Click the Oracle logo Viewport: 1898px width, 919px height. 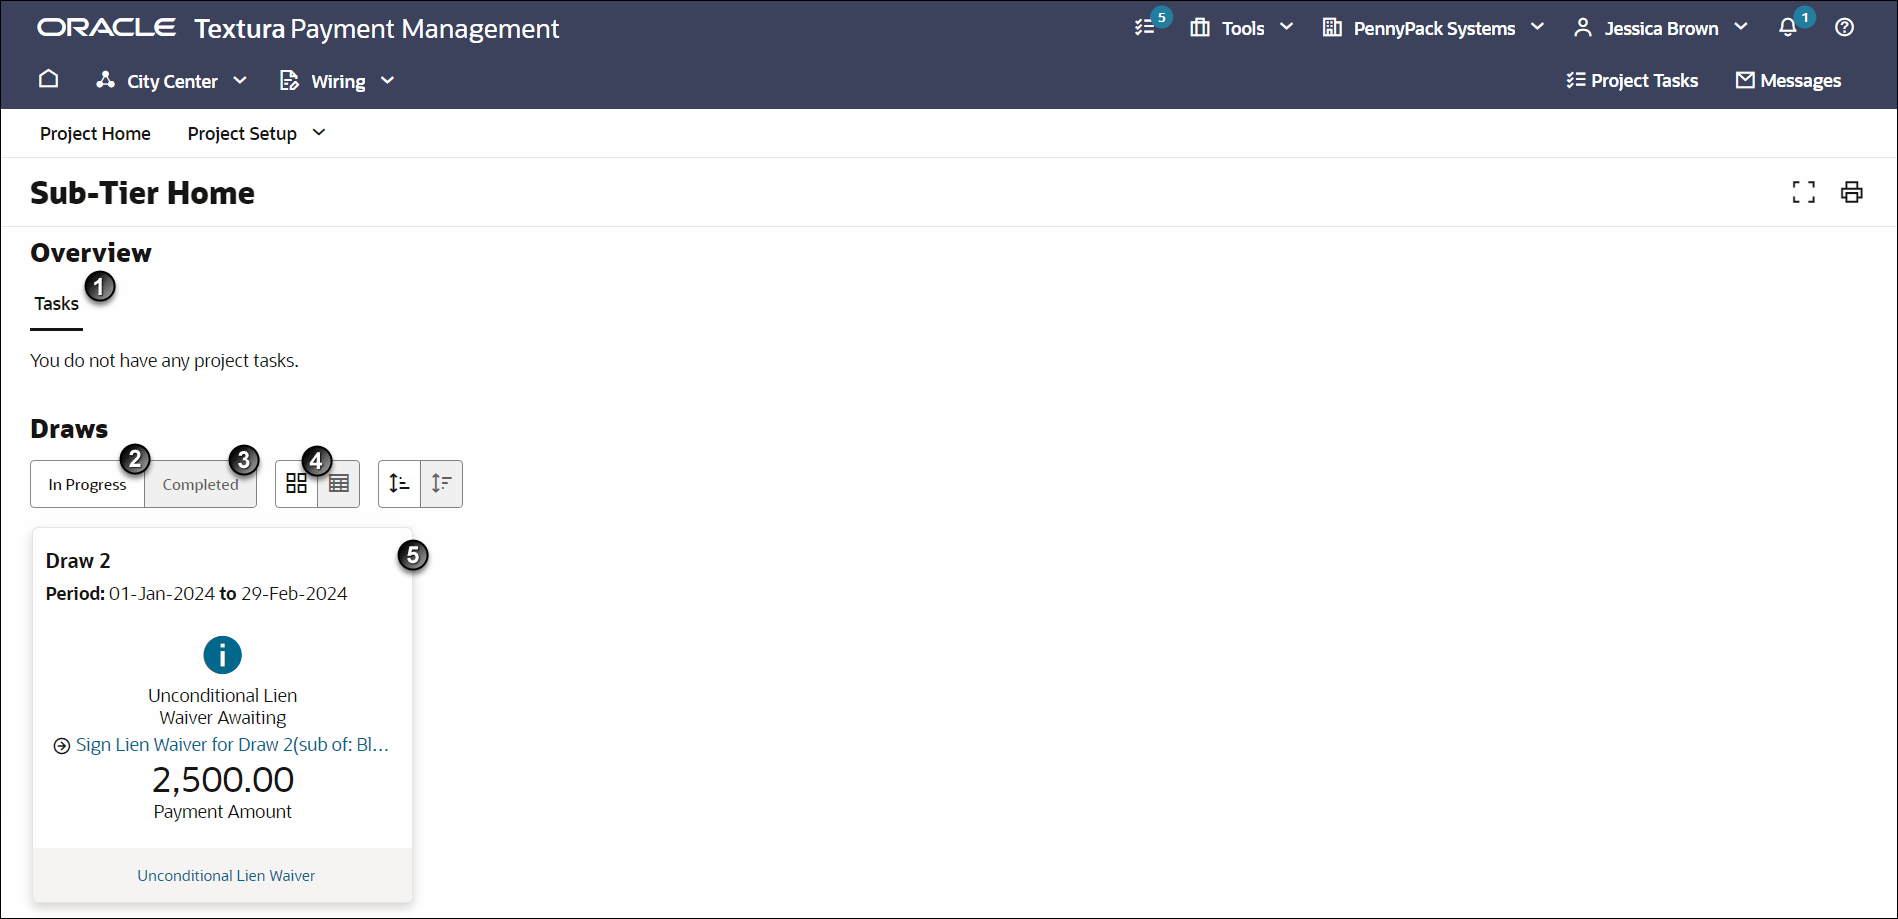tap(106, 28)
